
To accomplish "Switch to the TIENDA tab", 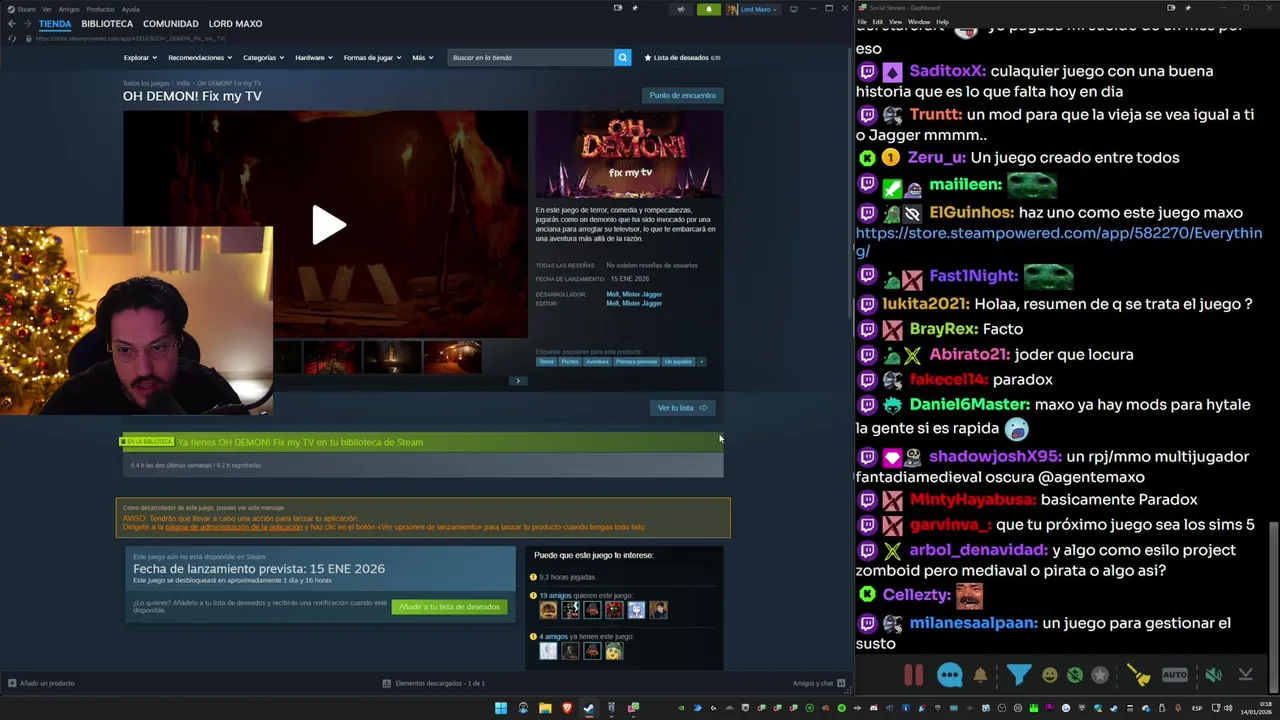I will click(55, 23).
